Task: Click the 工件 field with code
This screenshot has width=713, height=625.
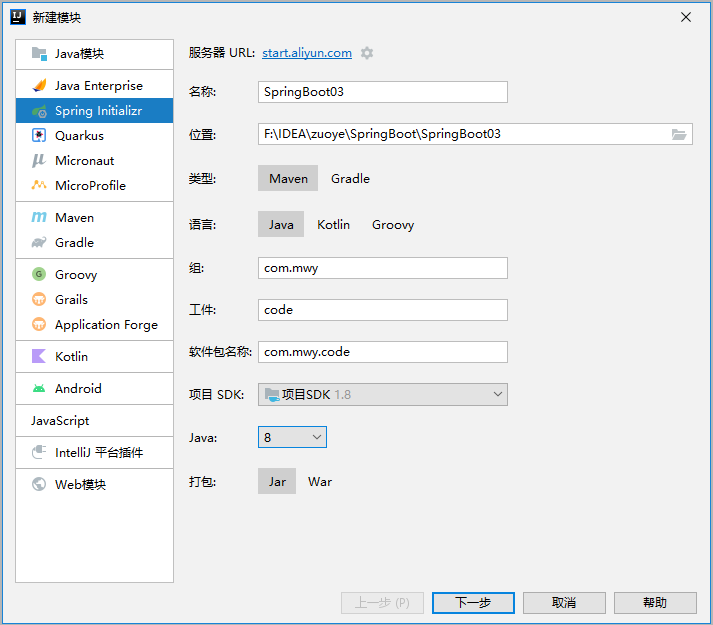Action: coord(383,310)
